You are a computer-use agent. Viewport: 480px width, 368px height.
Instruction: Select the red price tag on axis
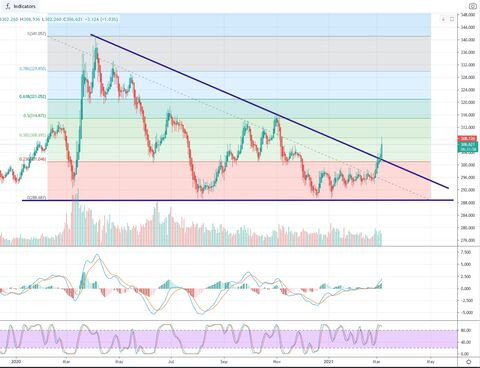468,139
